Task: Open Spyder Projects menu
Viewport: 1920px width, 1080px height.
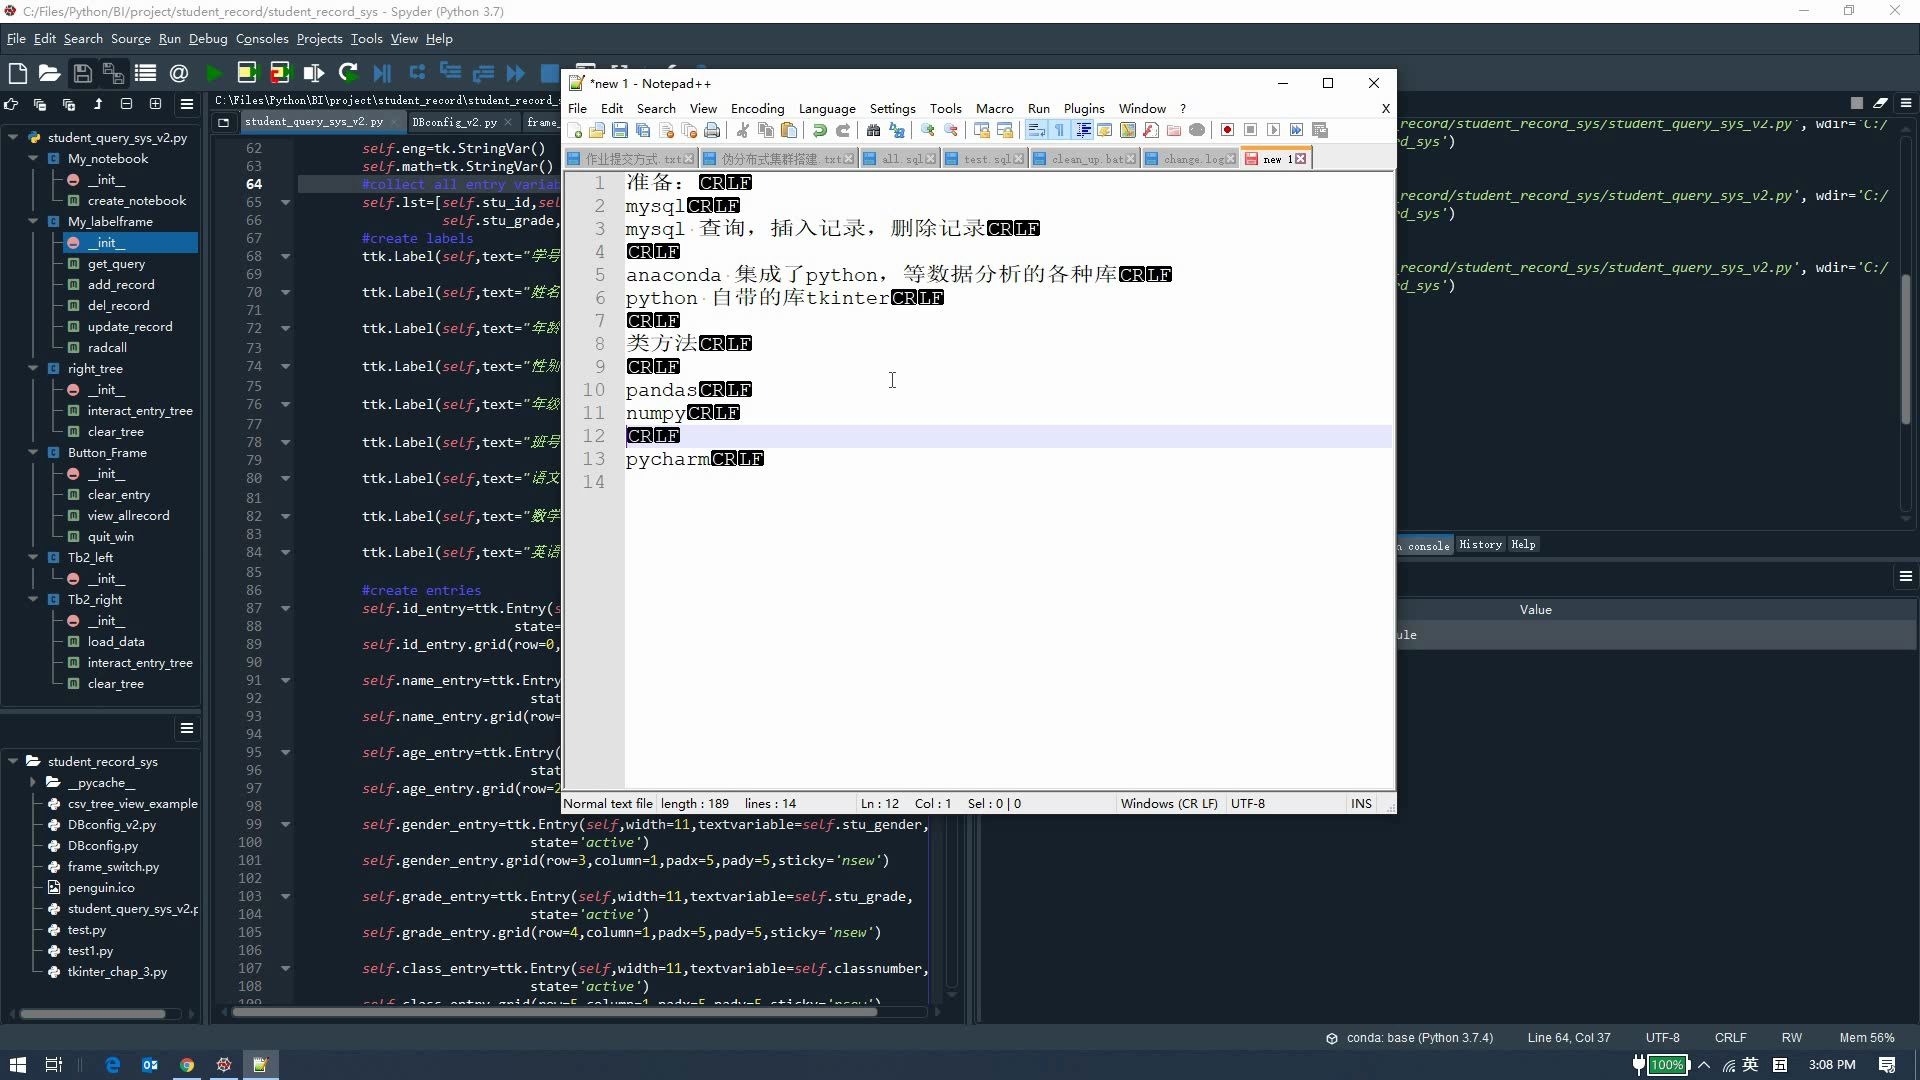Action: pos(319,39)
